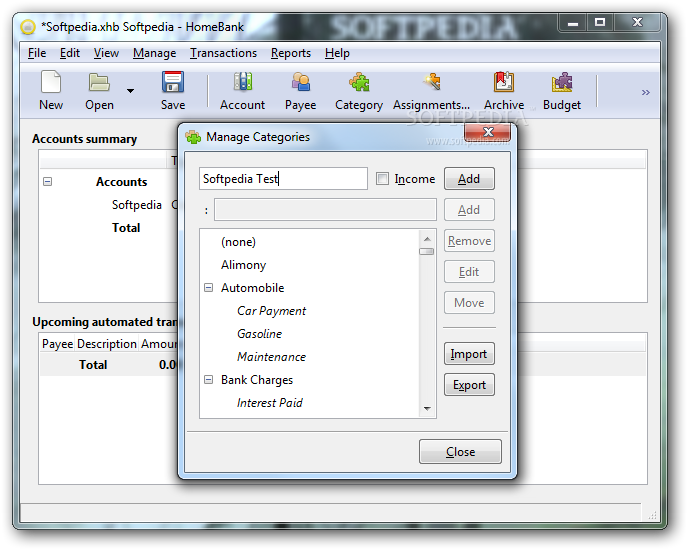Click the Remove category button
Image resolution: width=688 pixels, height=550 pixels.
tap(469, 241)
